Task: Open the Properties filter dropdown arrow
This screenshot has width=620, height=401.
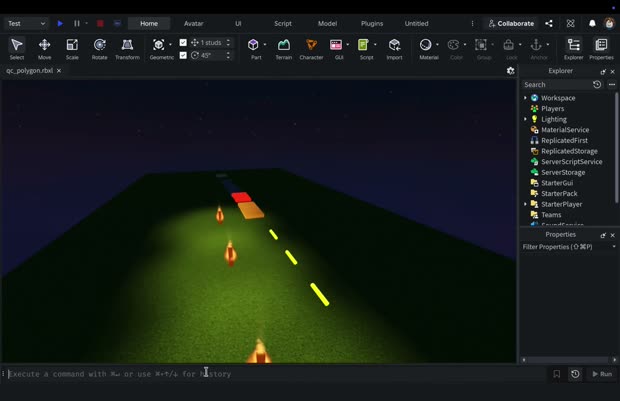Action: pos(614,247)
